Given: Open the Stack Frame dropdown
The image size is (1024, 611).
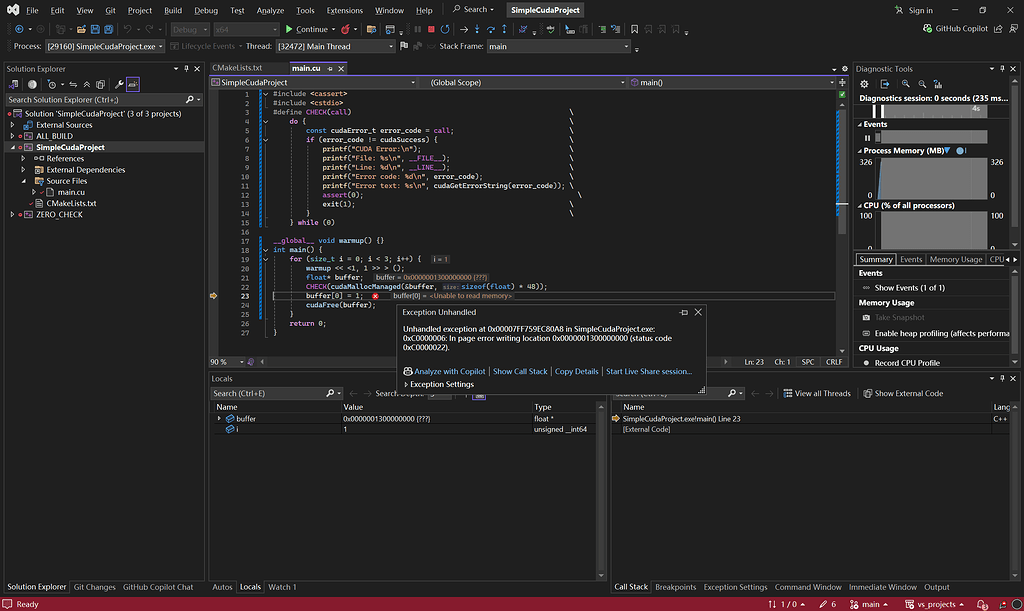Looking at the screenshot, I should point(626,46).
